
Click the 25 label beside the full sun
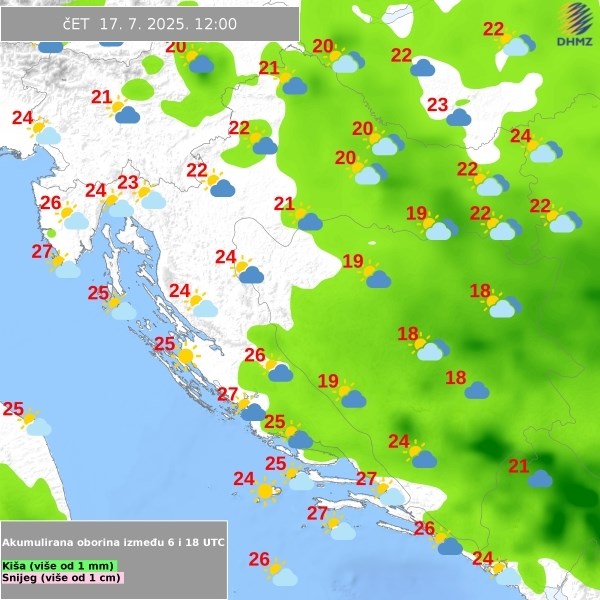point(164,344)
